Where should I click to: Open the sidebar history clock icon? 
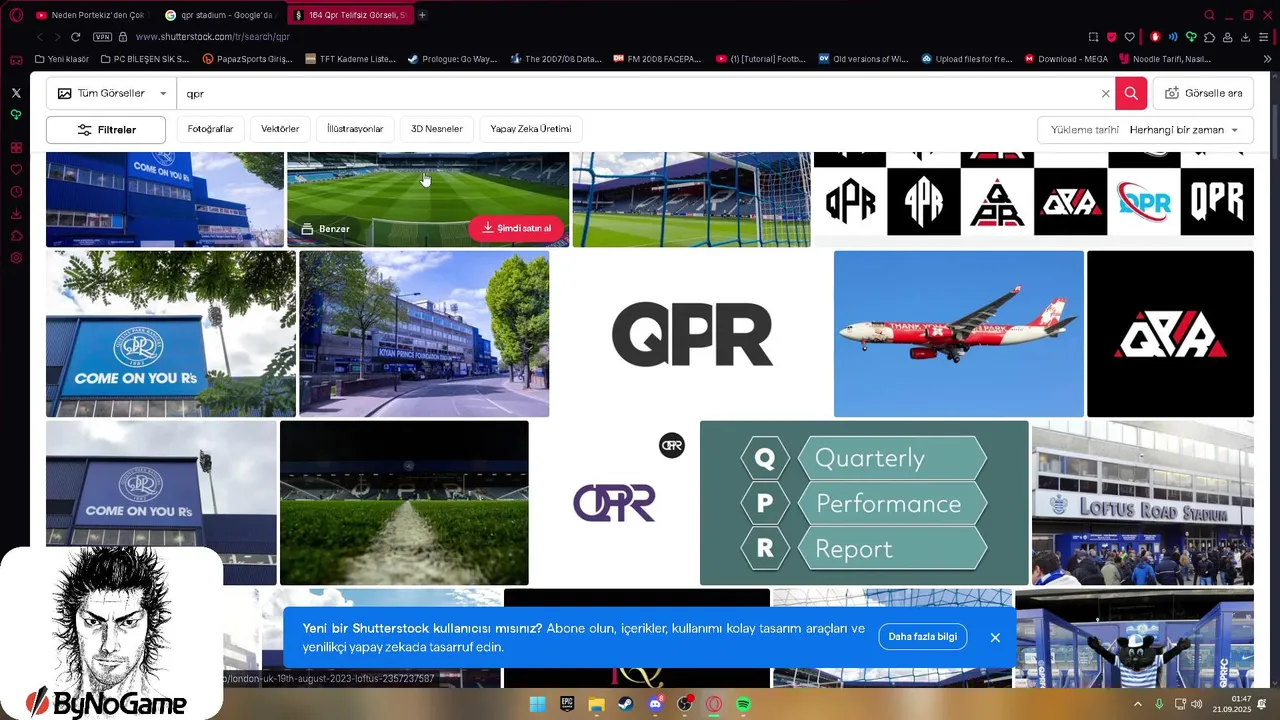(x=16, y=192)
